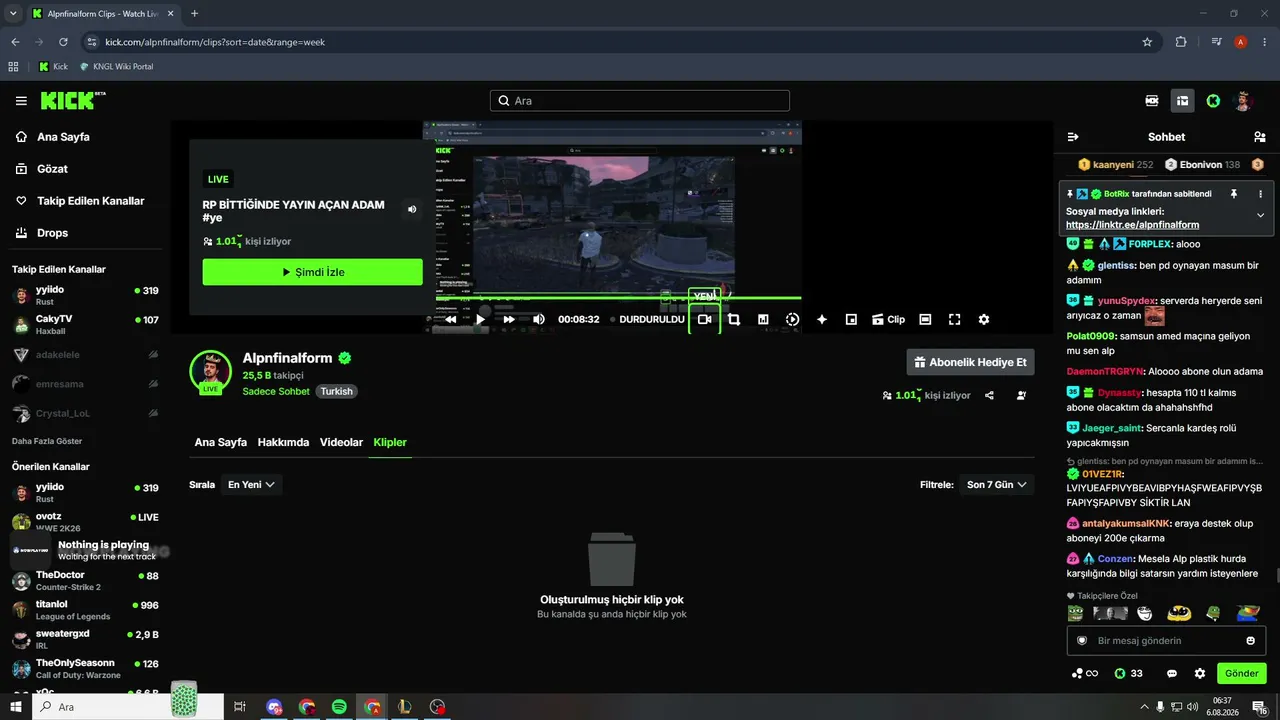The image size is (1280, 720).
Task: Click the Alpnfinalform channel avatar
Action: 210,371
